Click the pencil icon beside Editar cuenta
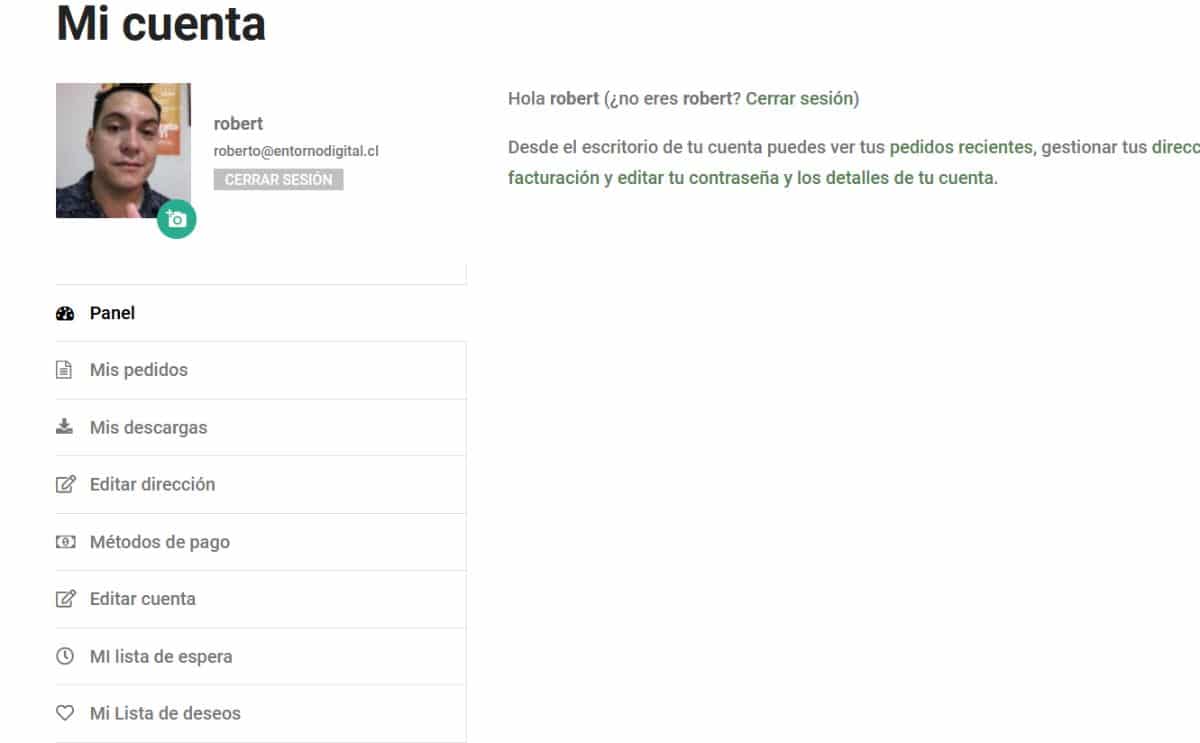 click(x=65, y=599)
